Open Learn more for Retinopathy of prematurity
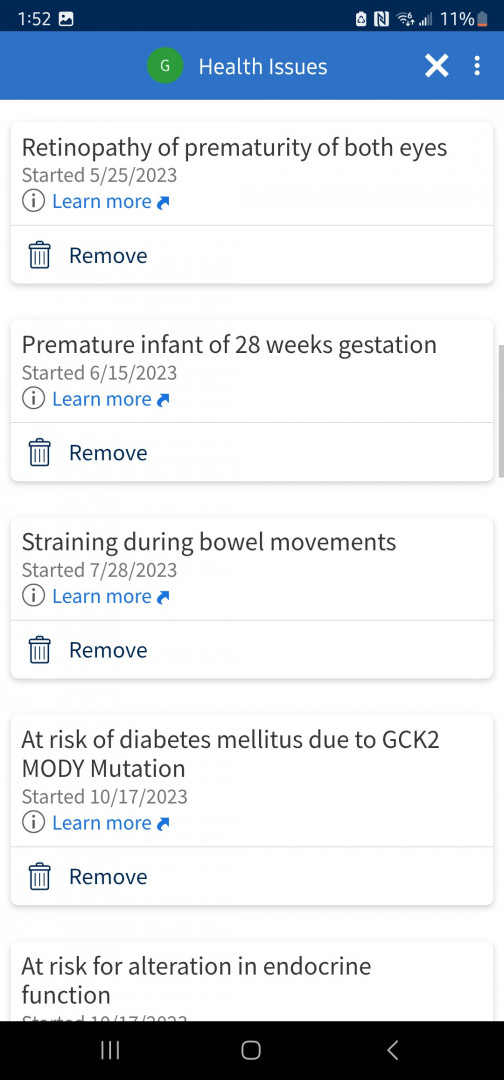The width and height of the screenshot is (504, 1080). tap(111, 201)
